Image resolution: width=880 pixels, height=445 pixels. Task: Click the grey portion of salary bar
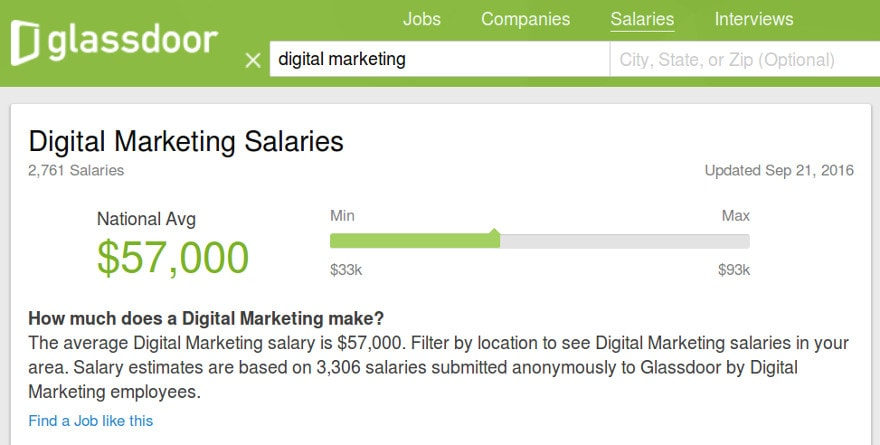click(625, 241)
